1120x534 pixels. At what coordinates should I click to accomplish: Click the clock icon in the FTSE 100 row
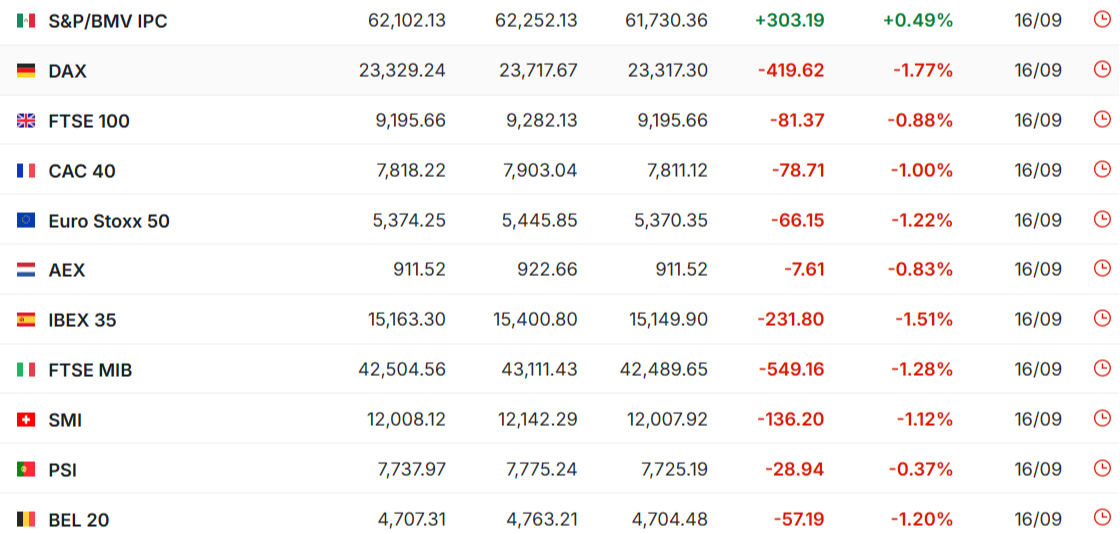click(x=1102, y=119)
